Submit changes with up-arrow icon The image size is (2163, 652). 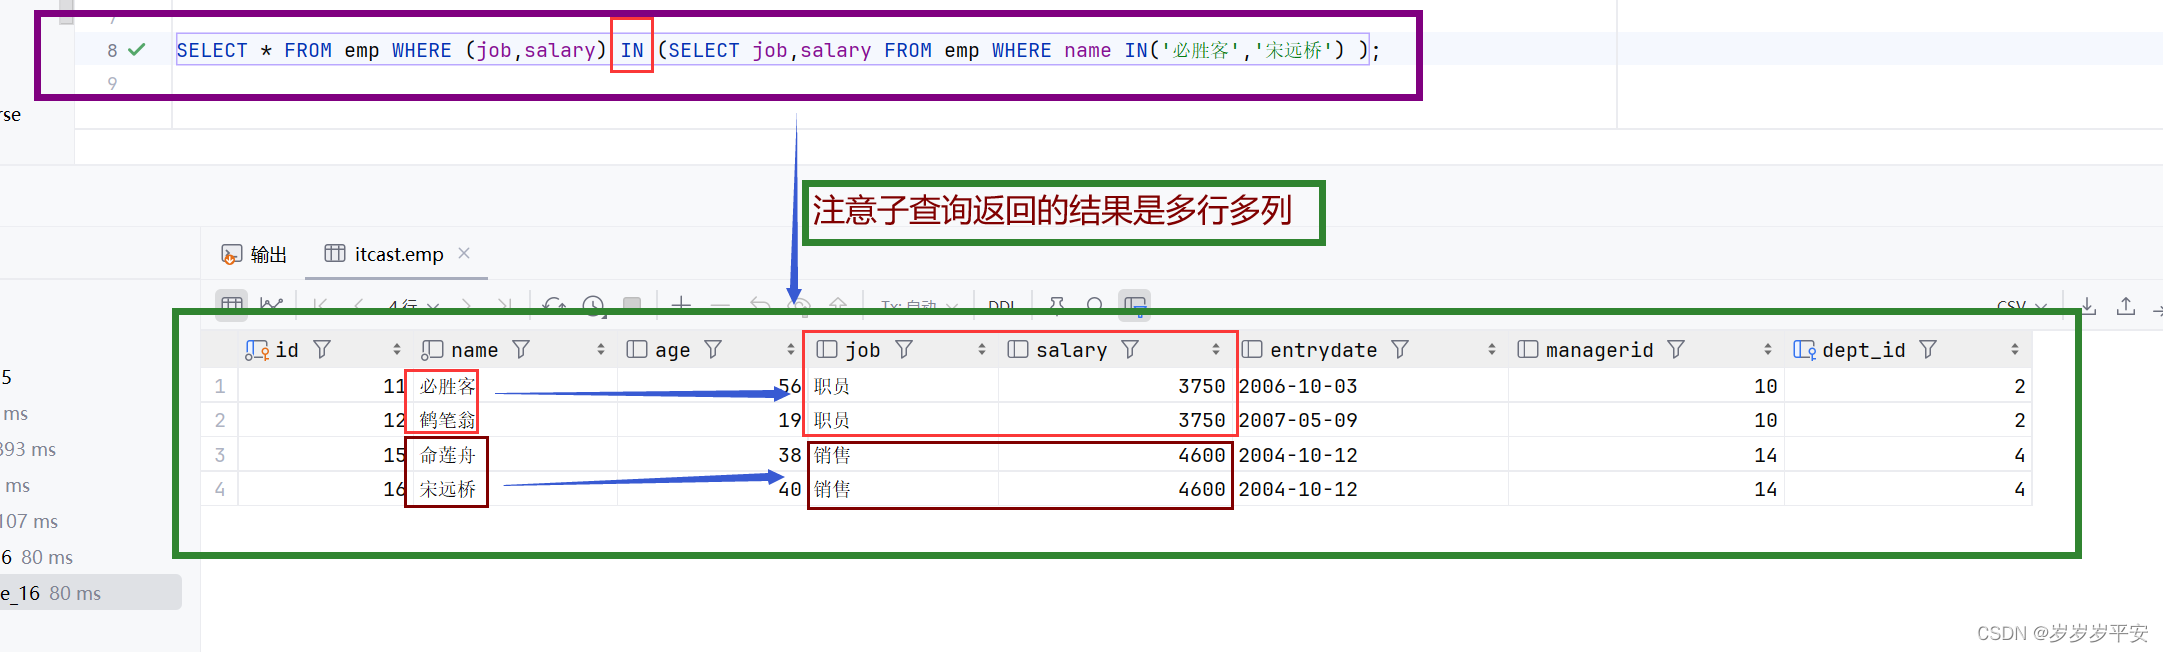pos(838,303)
